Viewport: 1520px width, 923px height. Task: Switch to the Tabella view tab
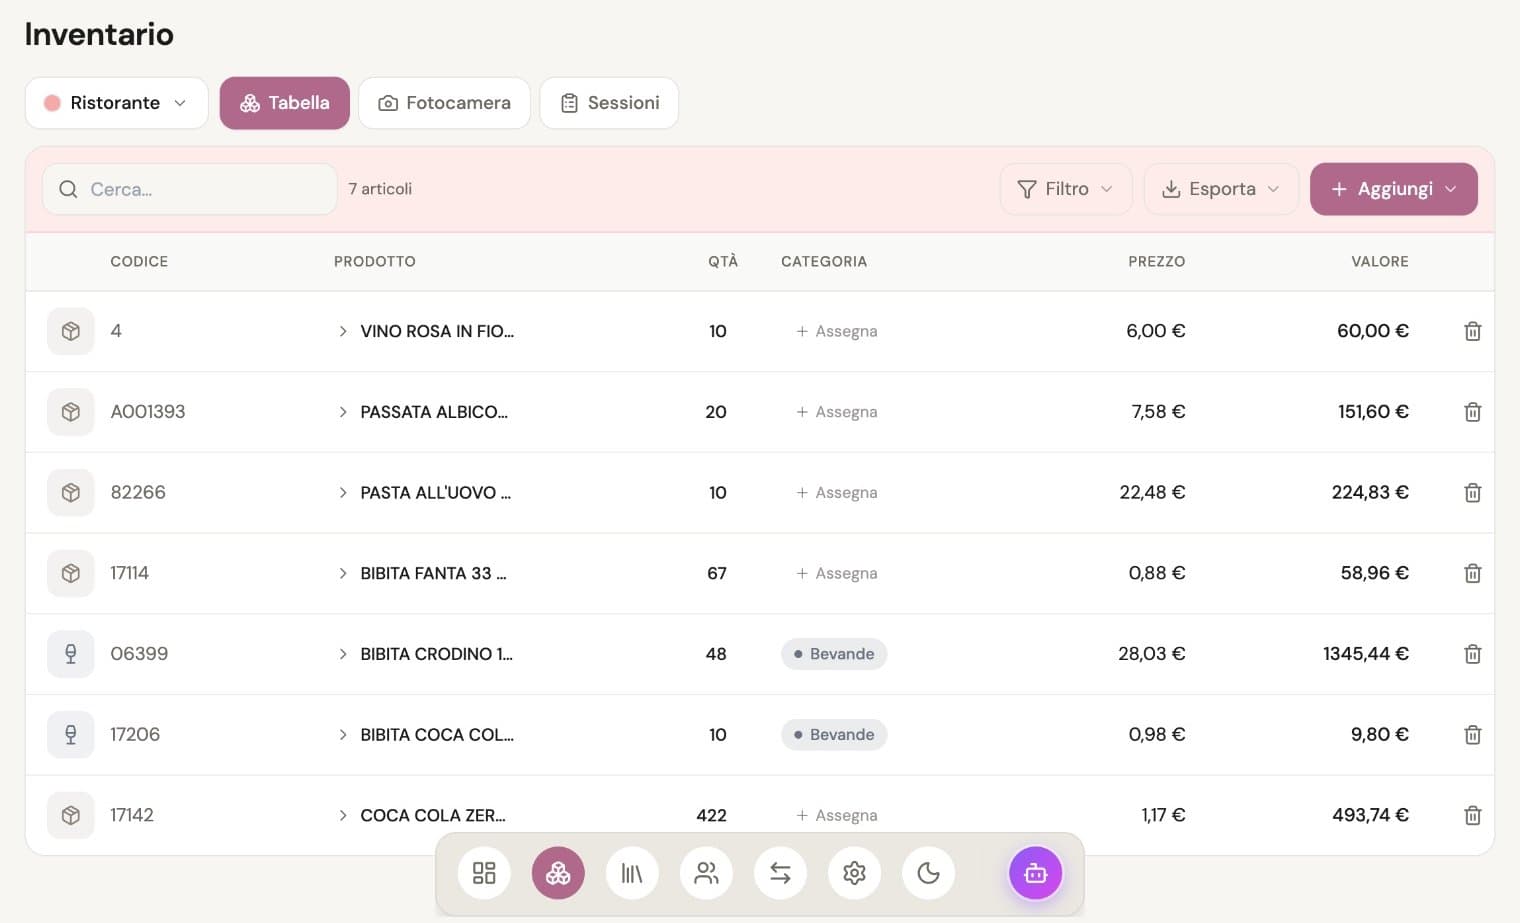pyautogui.click(x=285, y=103)
